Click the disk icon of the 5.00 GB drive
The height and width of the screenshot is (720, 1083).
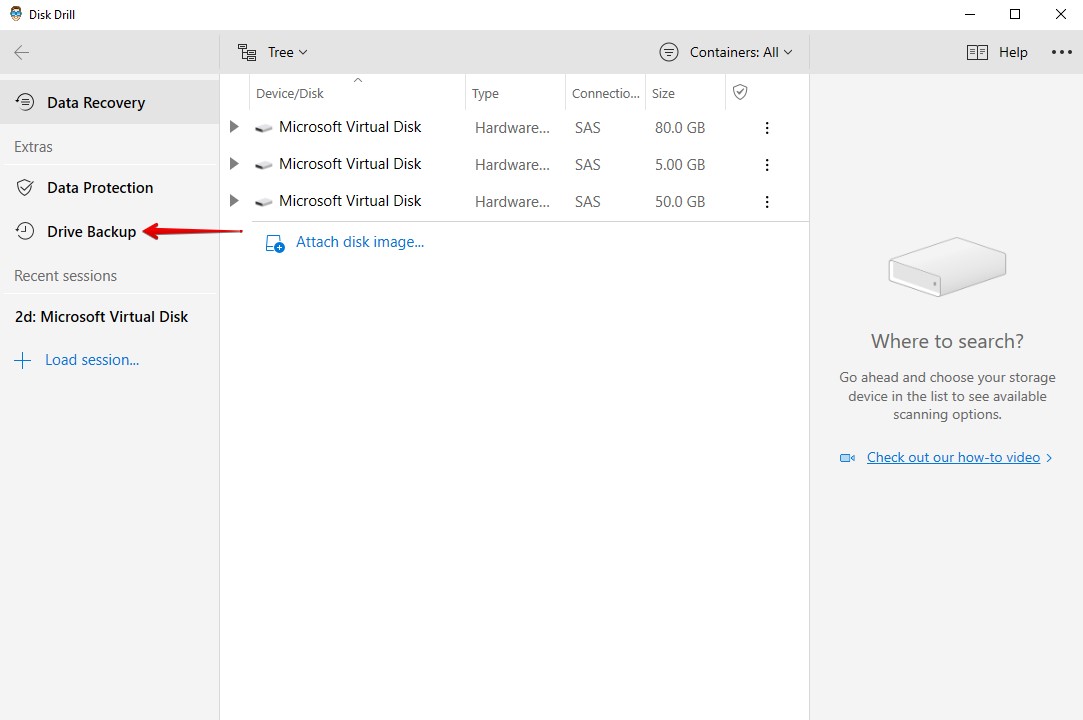pos(263,164)
